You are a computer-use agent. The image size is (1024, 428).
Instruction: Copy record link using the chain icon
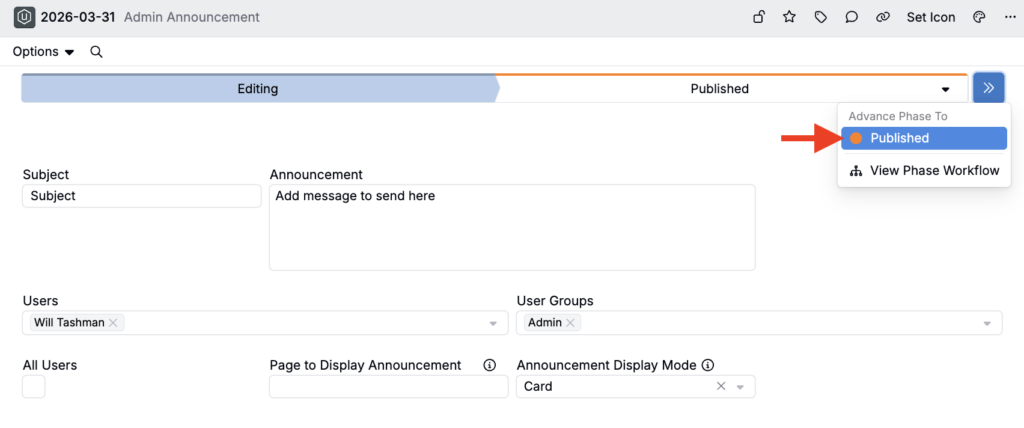(x=883, y=18)
